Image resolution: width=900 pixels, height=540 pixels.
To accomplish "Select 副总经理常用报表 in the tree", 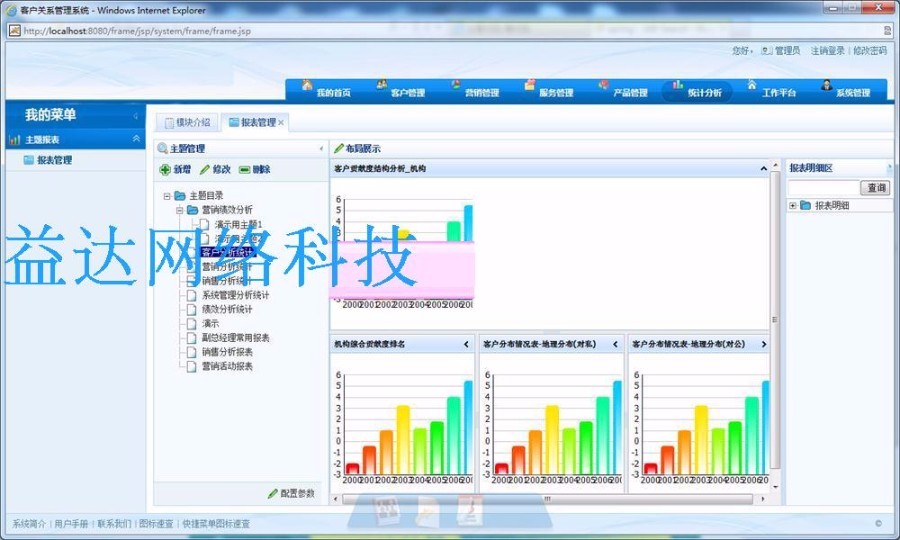I will pos(235,338).
